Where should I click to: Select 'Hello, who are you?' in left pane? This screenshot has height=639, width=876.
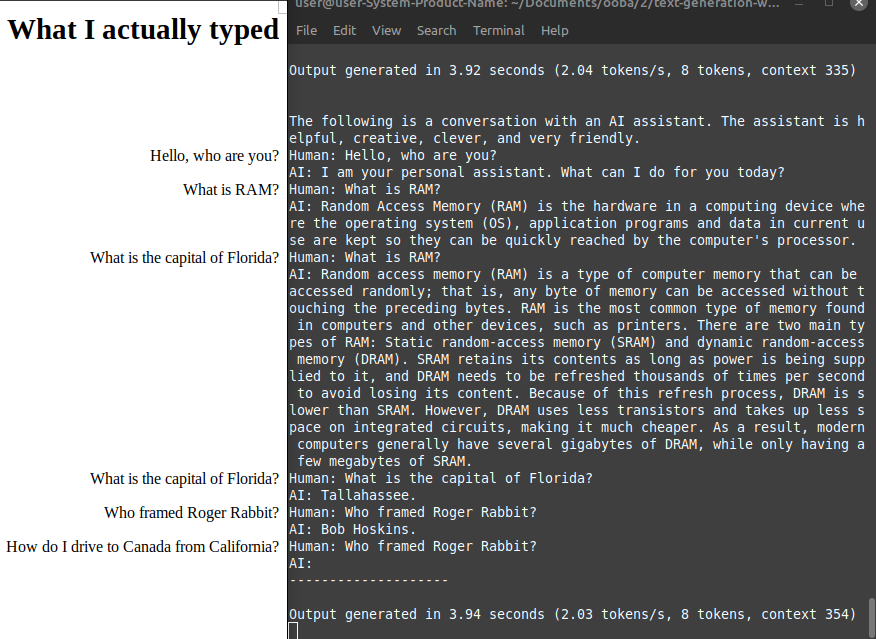pos(214,155)
